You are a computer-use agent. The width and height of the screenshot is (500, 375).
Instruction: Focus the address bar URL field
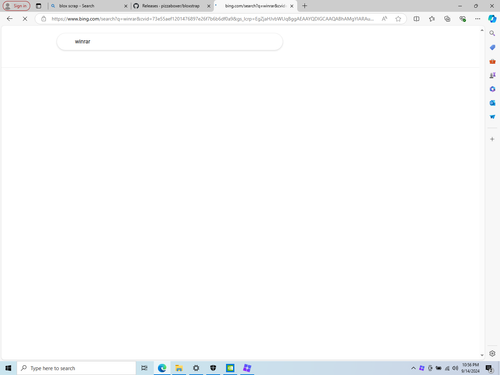tap(213, 19)
